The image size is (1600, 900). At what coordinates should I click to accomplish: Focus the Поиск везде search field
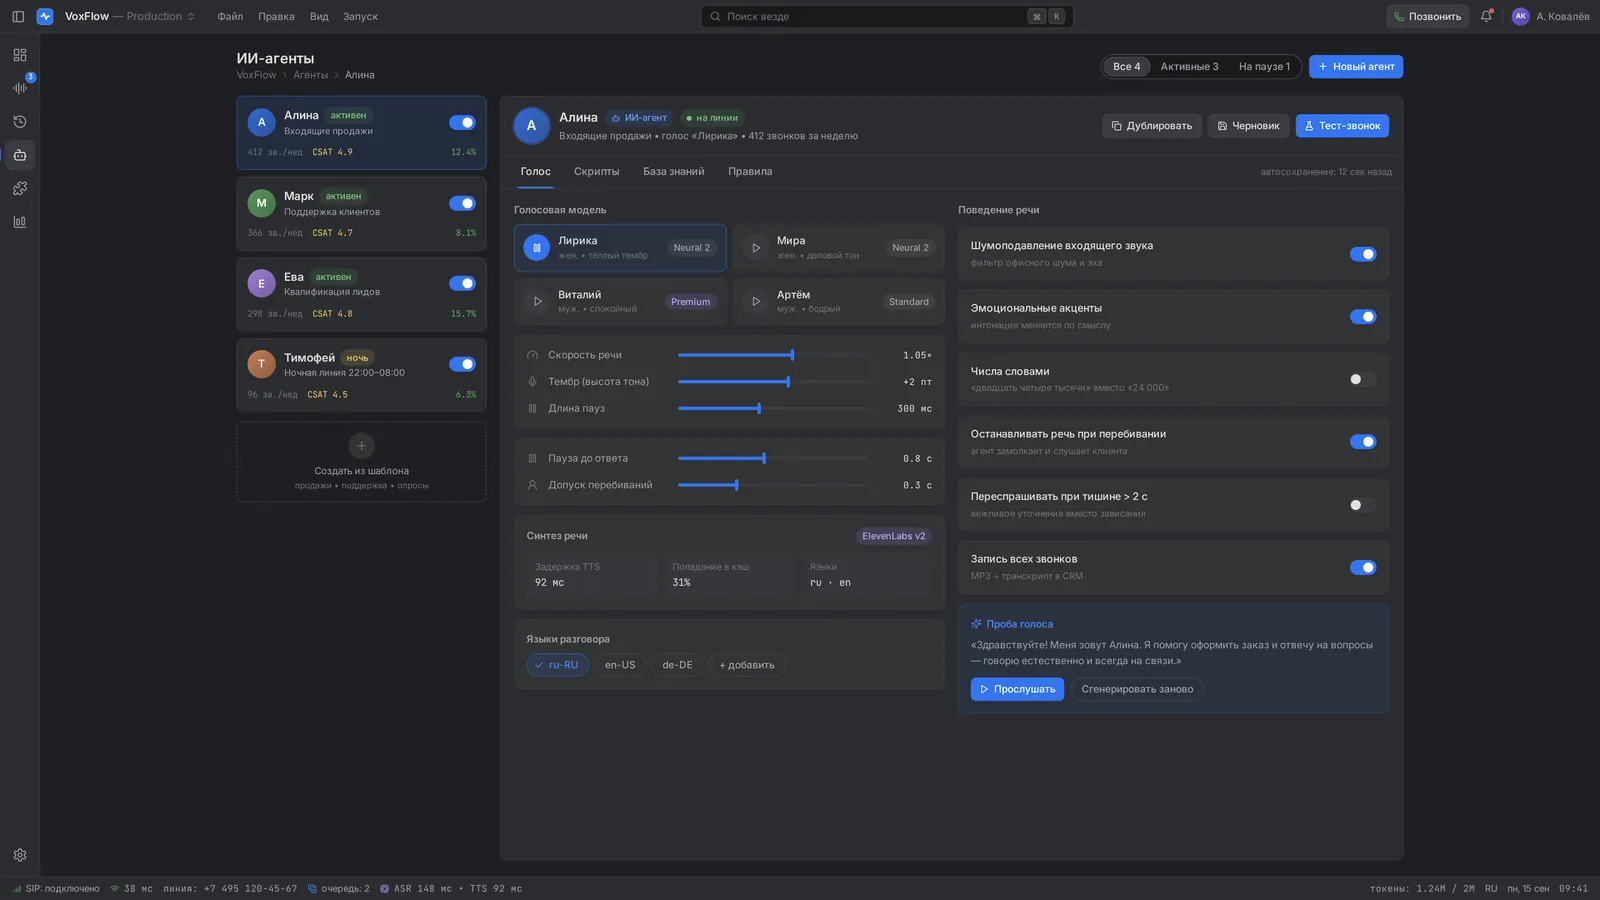886,16
